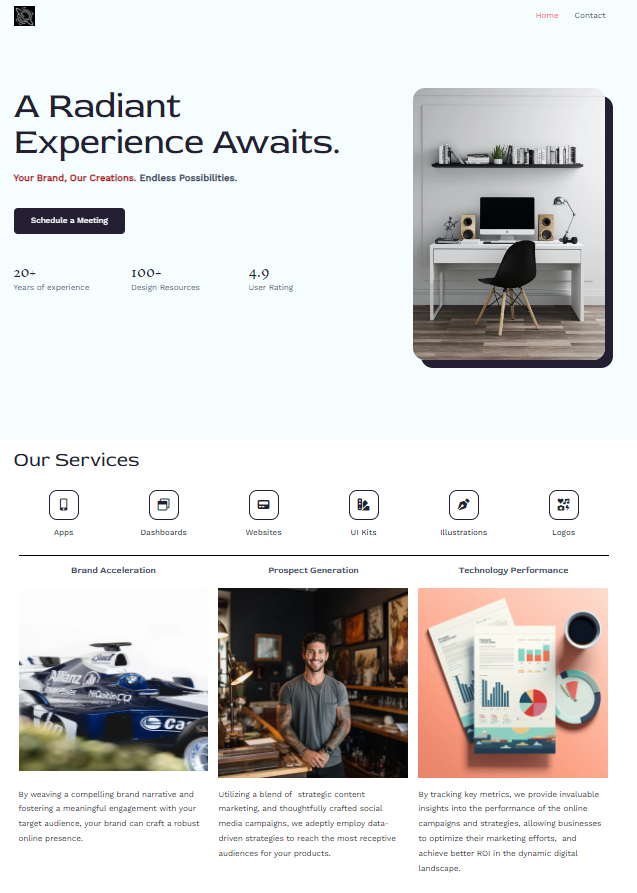Click the 4.9 User Rating stat
This screenshot has height=893, width=637.
pyautogui.click(x=271, y=280)
